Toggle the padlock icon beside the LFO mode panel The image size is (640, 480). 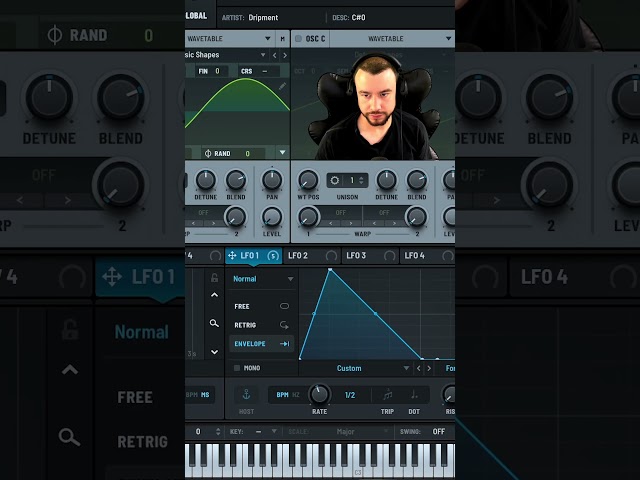click(214, 278)
